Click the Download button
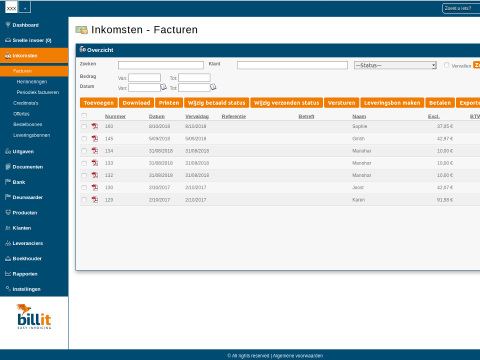 coord(136,103)
